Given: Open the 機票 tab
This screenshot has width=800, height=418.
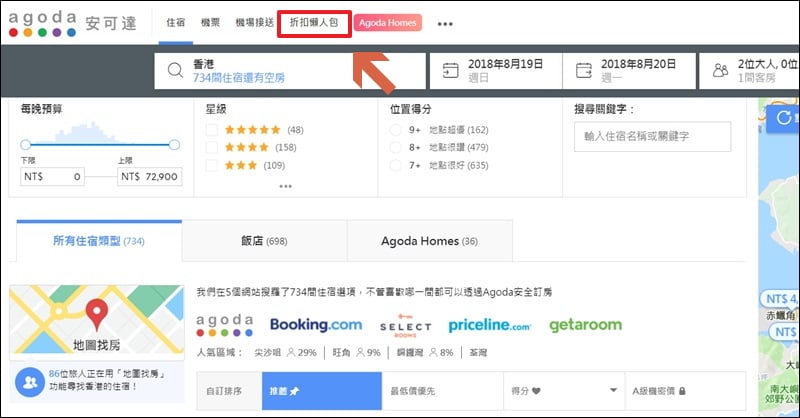Looking at the screenshot, I should point(210,23).
